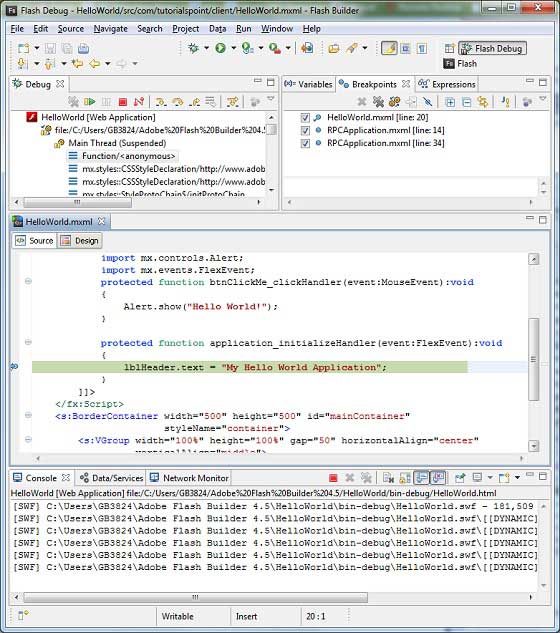The height and width of the screenshot is (633, 560).
Task: Select the Flash Debug perspective button
Action: click(x=493, y=48)
